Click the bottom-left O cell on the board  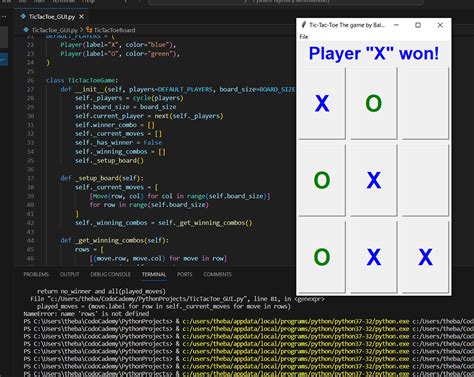[x=322, y=257]
